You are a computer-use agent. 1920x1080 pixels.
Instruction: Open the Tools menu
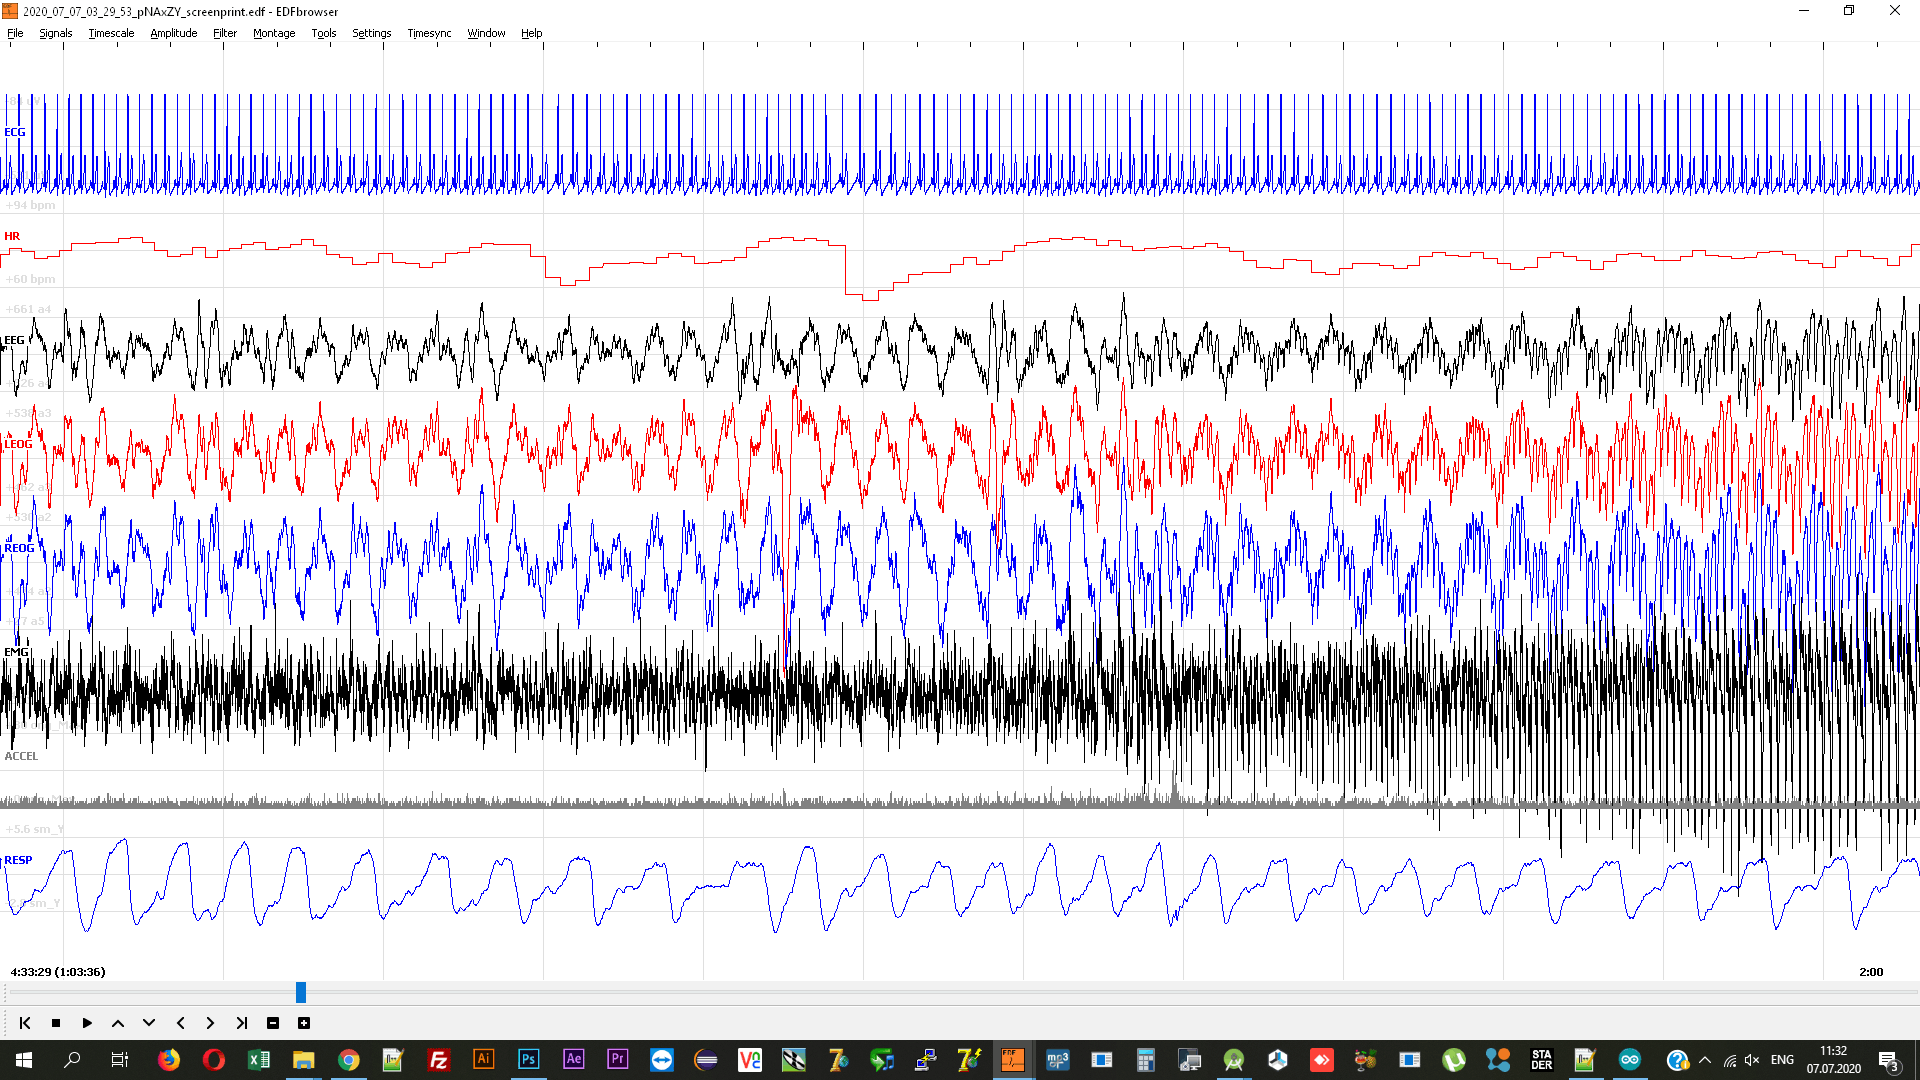coord(324,33)
